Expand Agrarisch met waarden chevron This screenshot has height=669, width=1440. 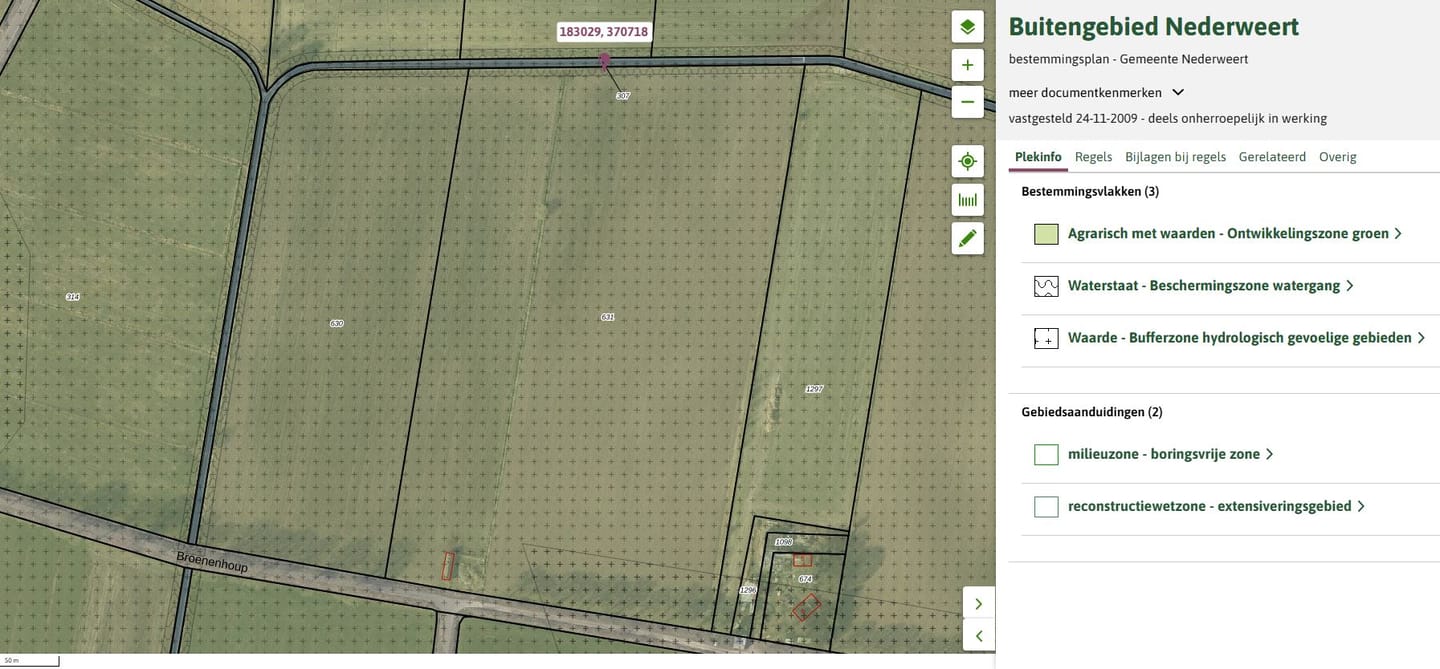1398,234
